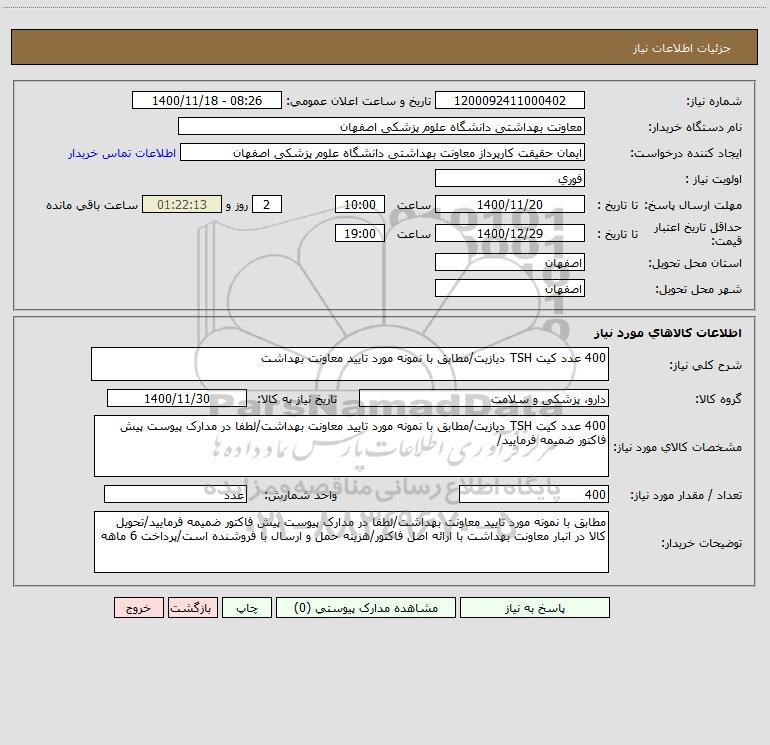Viewport: 770px width, 745px height.
Task: Click the label واحد شمارش
Action: (x=301, y=496)
